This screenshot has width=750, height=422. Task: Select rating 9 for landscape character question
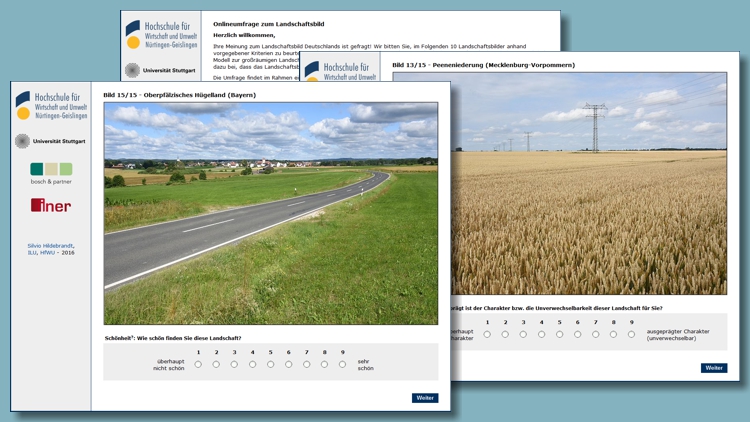(x=631, y=334)
